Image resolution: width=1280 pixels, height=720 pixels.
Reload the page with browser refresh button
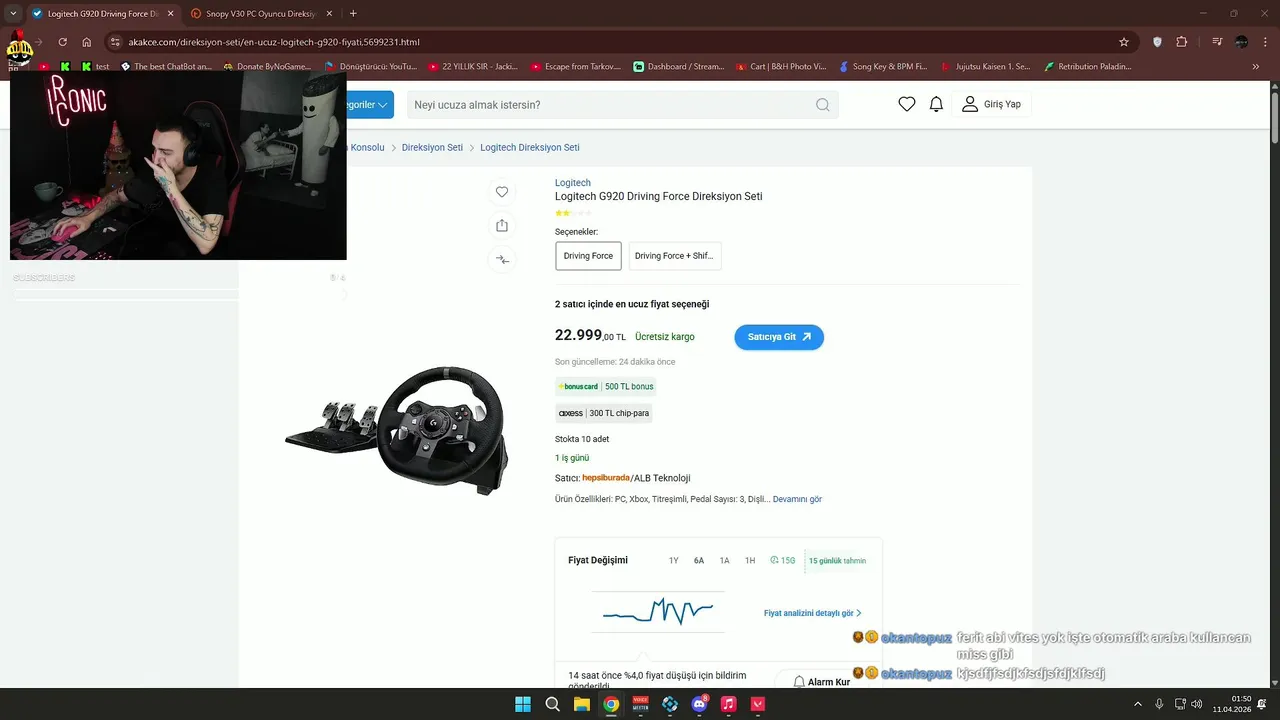(x=62, y=42)
